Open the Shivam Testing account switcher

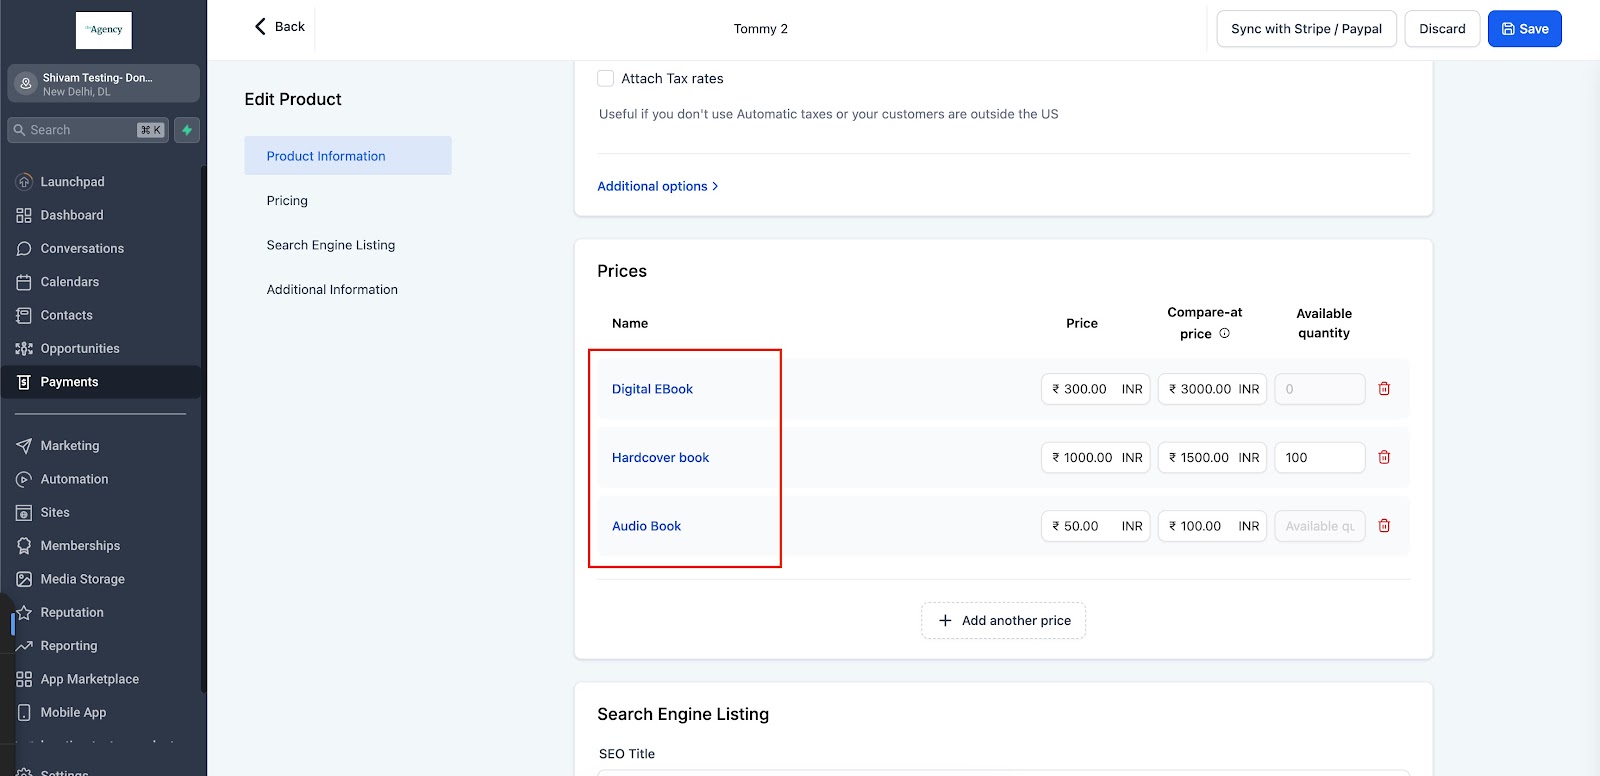(104, 84)
